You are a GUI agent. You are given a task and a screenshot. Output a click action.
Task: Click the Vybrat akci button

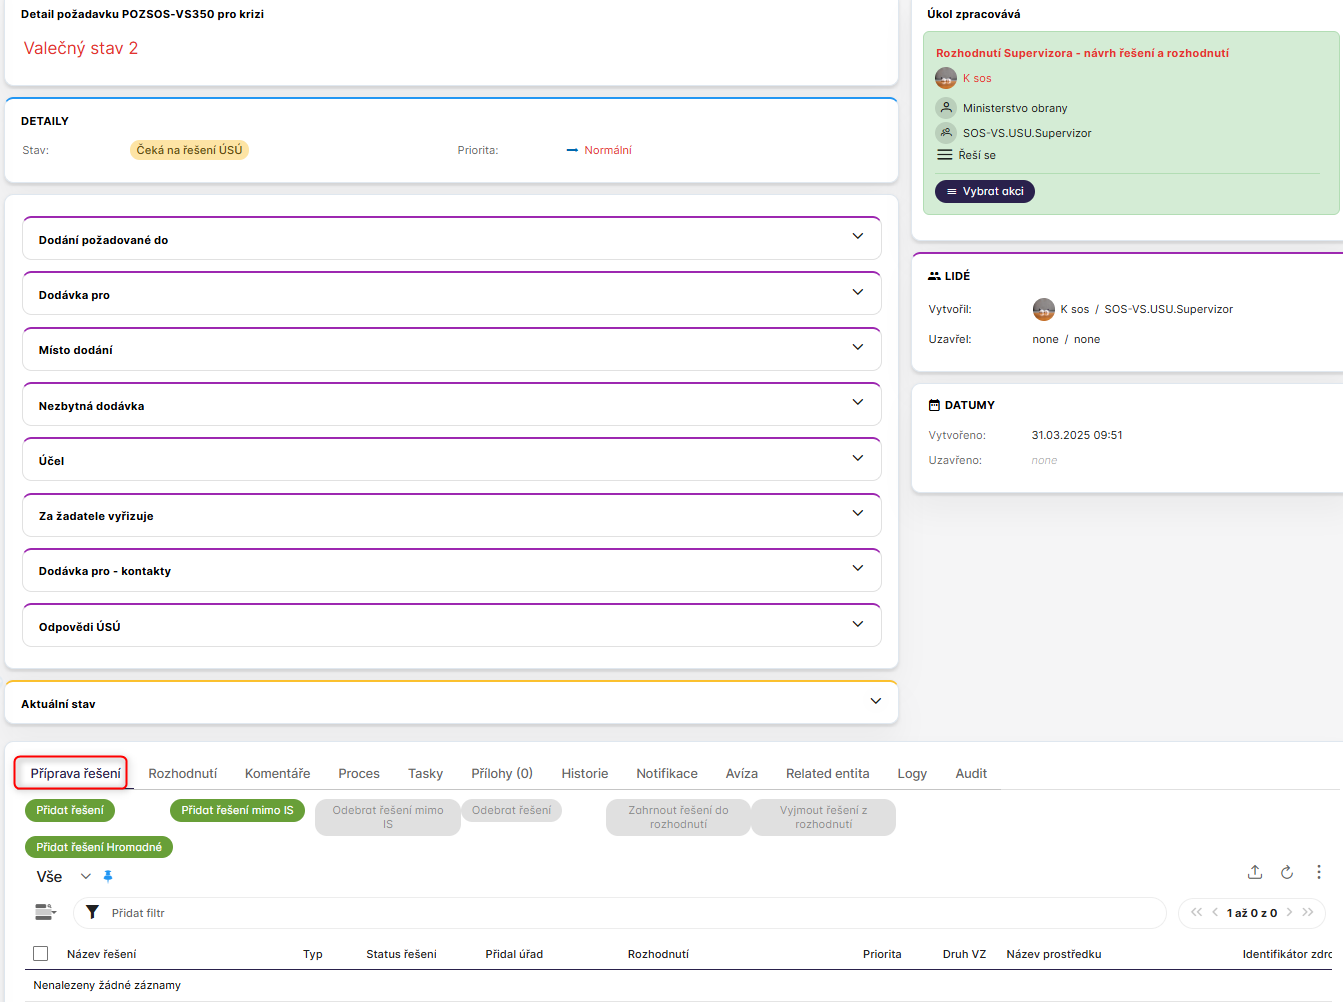[x=984, y=191]
